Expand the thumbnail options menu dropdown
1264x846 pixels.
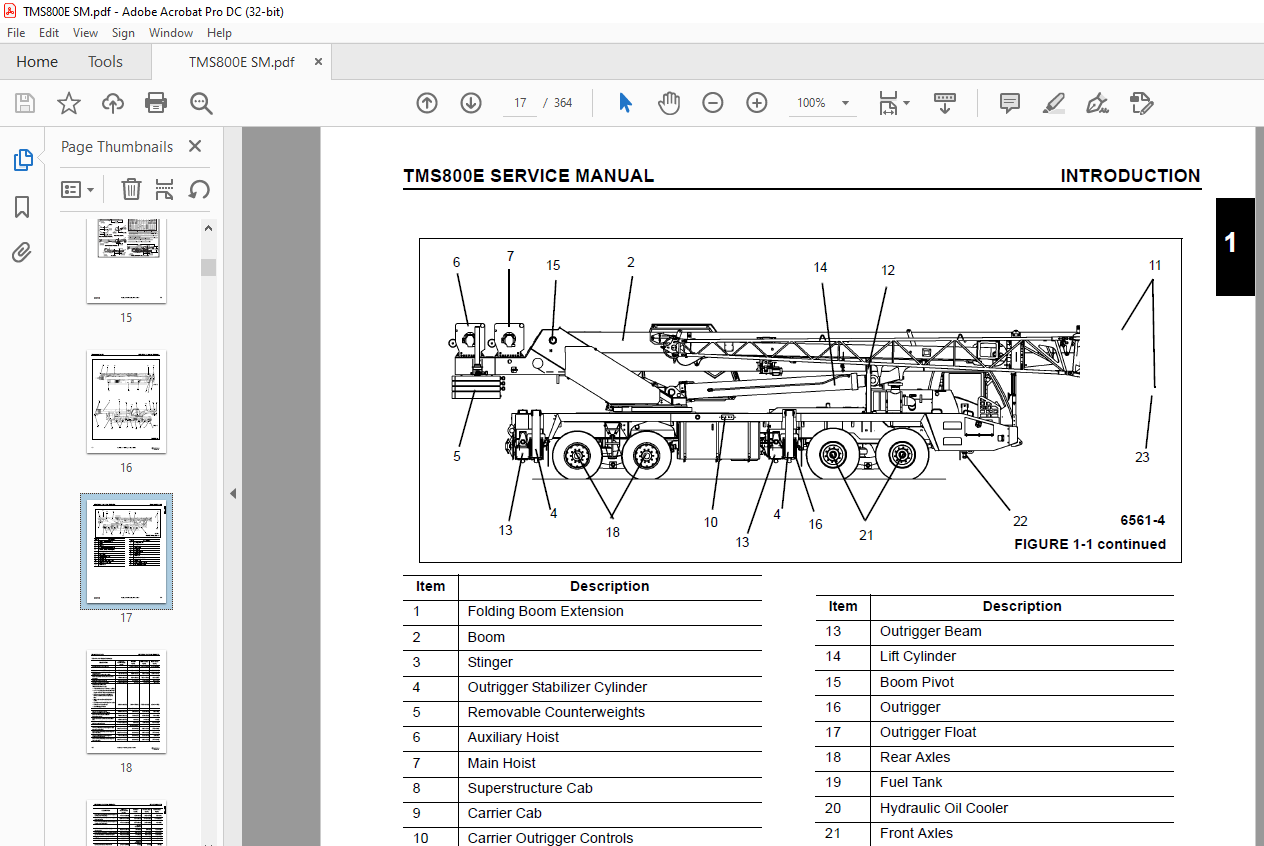pyautogui.click(x=78, y=189)
